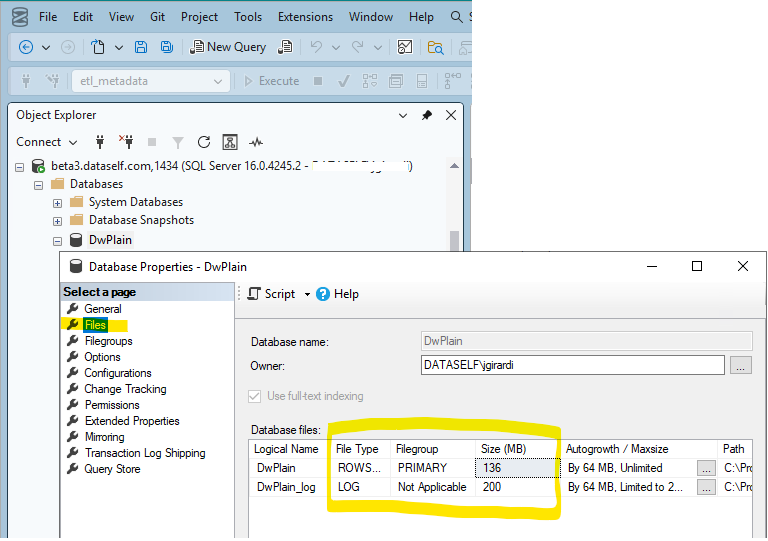The height and width of the screenshot is (541, 768).
Task: Expand the System Databases folder
Action: (x=57, y=203)
